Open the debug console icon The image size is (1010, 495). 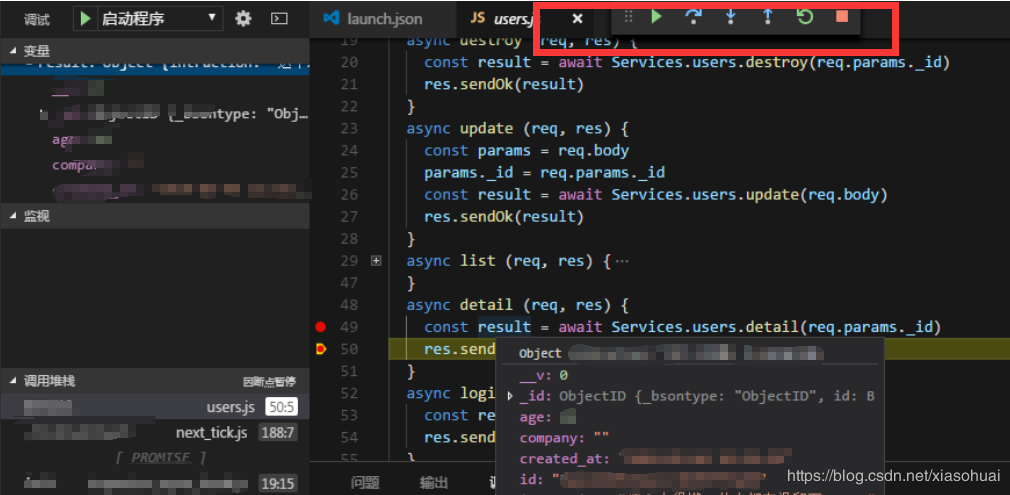279,19
